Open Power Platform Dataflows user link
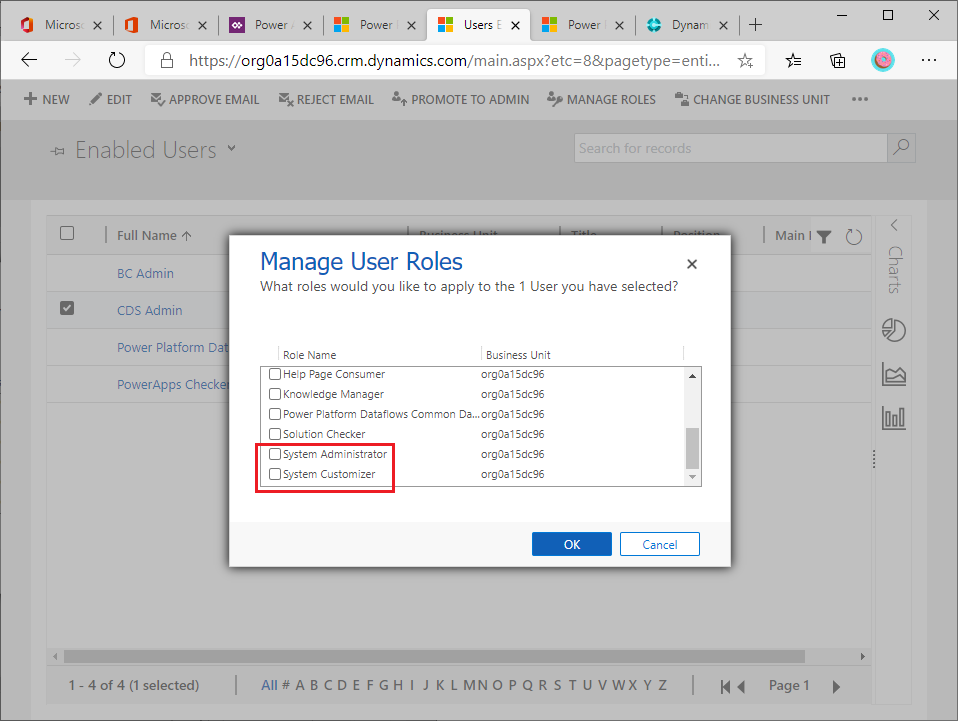Image resolution: width=958 pixels, height=721 pixels. pyautogui.click(x=172, y=347)
